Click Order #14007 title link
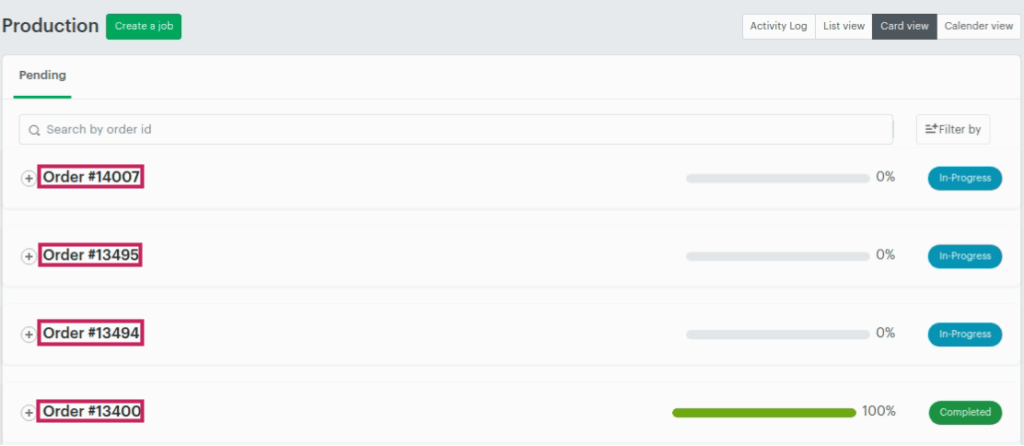 91,177
